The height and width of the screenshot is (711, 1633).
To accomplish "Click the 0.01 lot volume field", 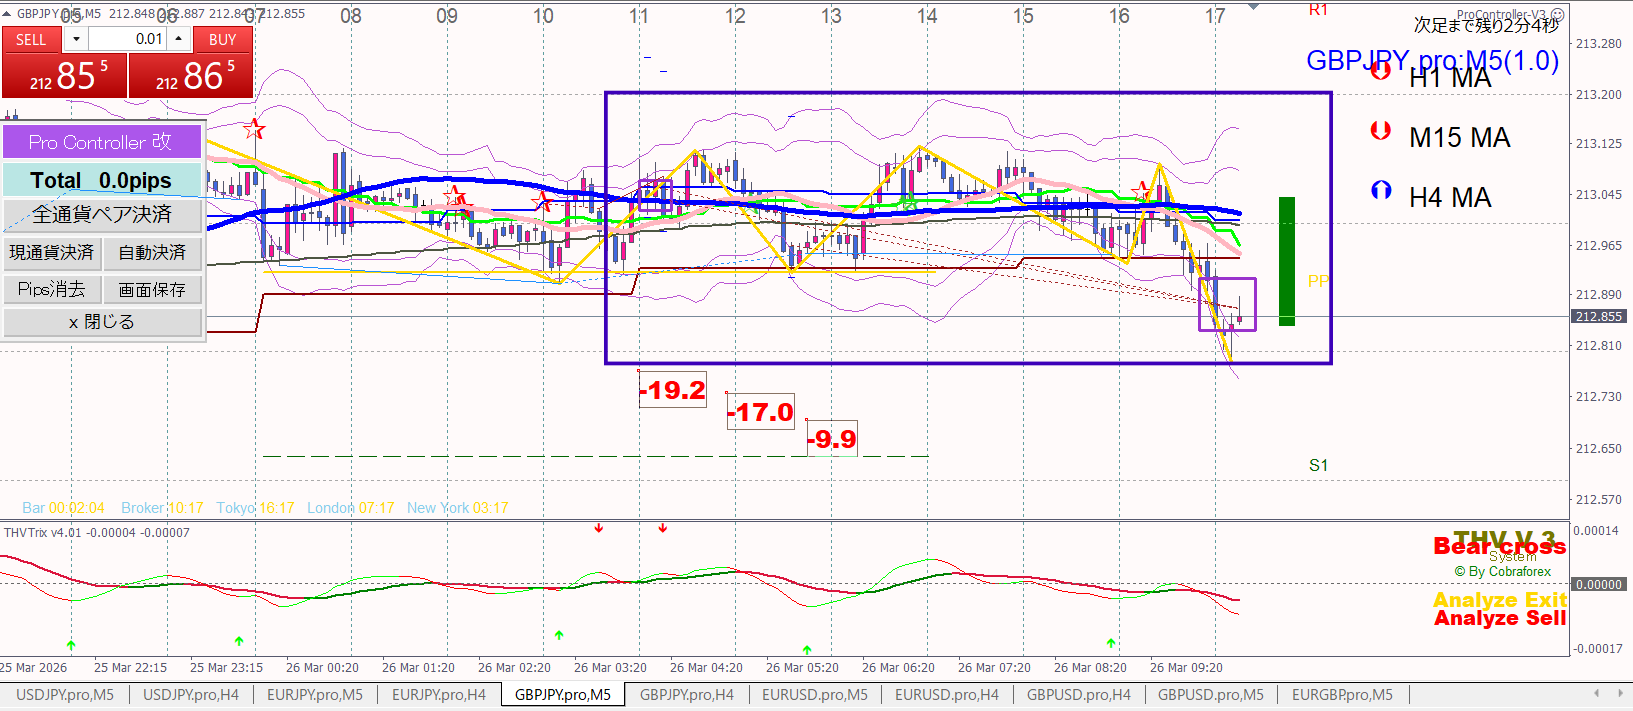I will [127, 39].
